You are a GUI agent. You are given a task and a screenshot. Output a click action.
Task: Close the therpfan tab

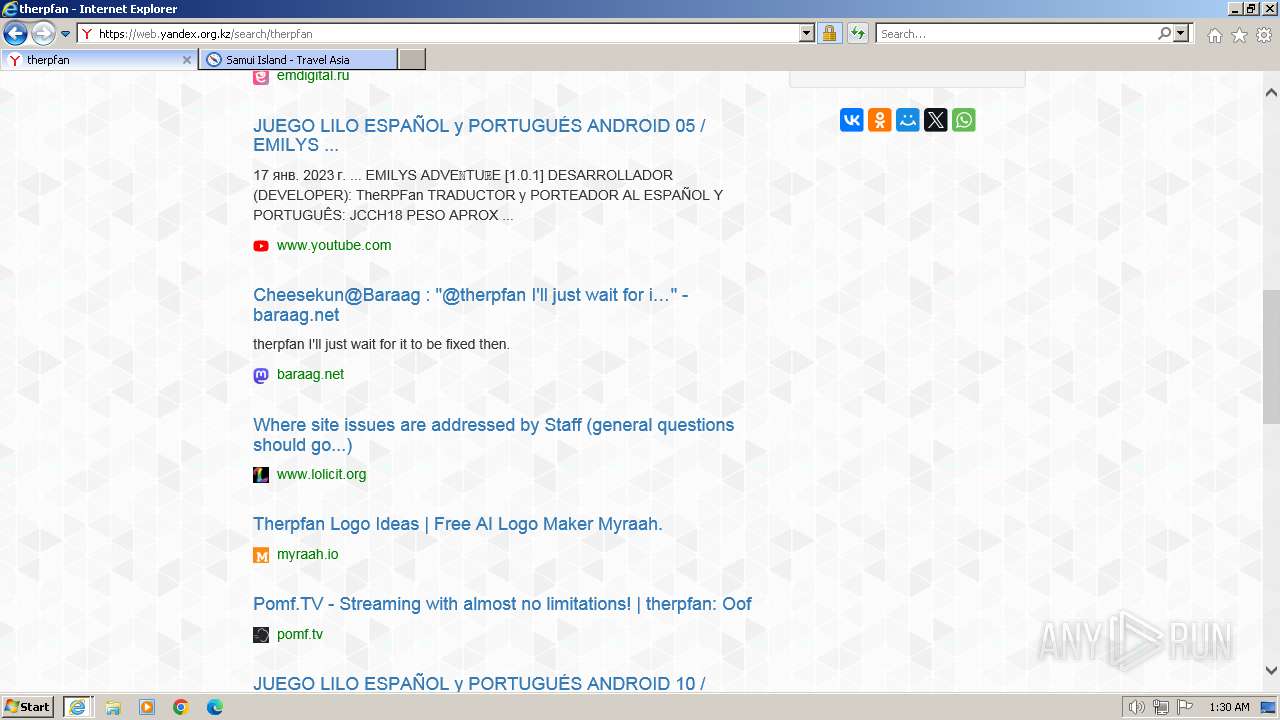(187, 60)
